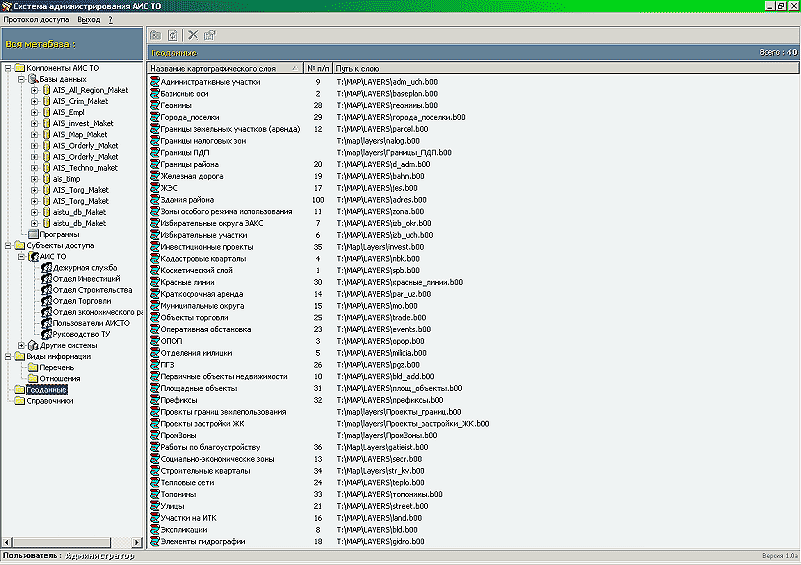
Task: Click the refresh toolbar icon
Action: tap(172, 35)
